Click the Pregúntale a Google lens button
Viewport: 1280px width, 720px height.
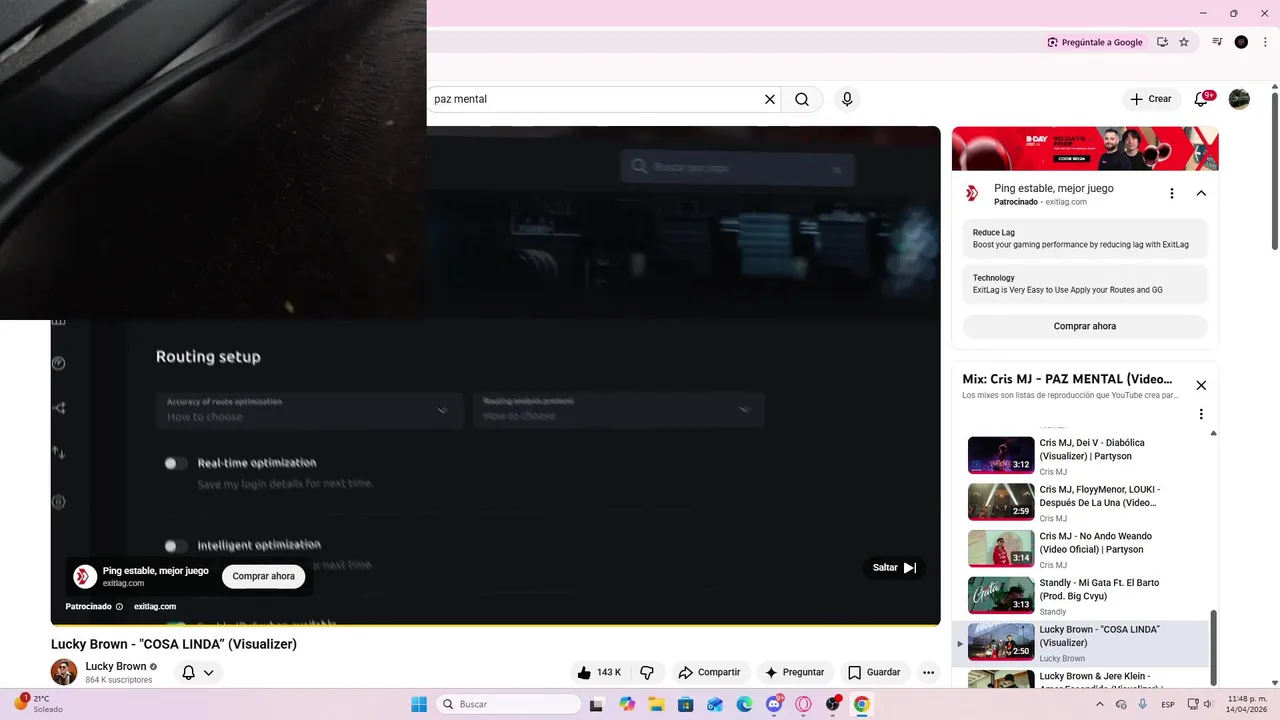pos(1095,42)
